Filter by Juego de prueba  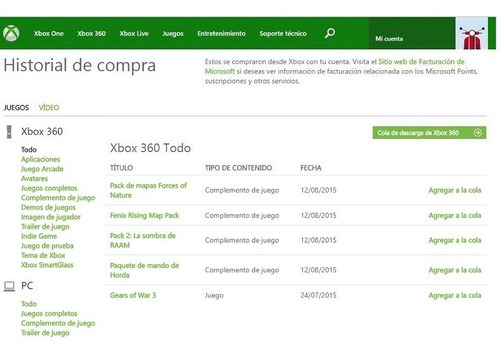[x=47, y=246]
